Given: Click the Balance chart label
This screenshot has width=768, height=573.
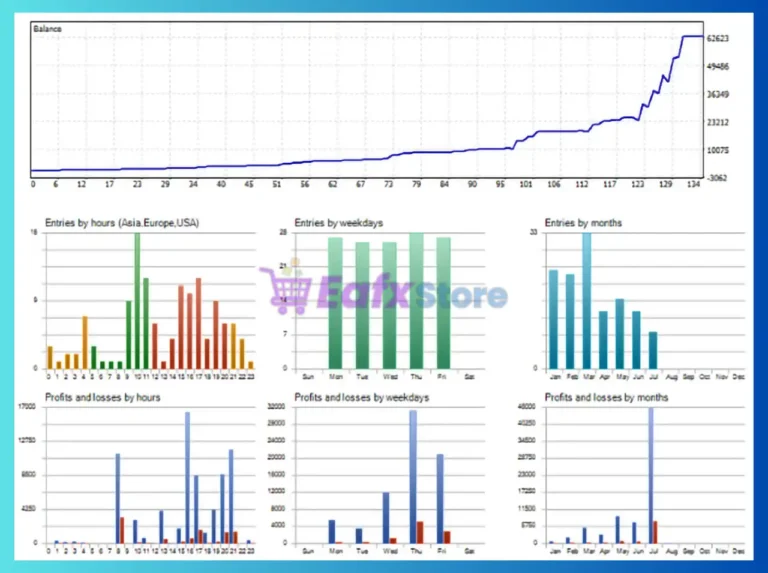Looking at the screenshot, I should (48, 29).
